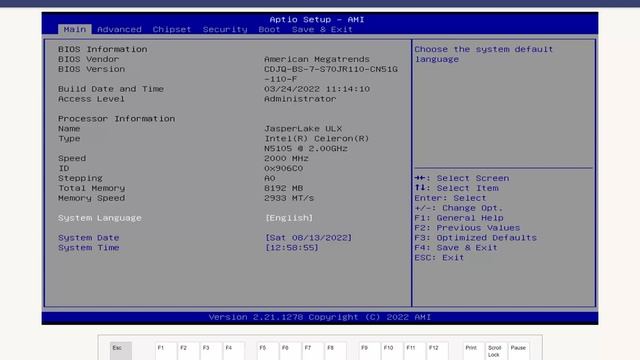Click the JasperLake ULX processor name
Screen dimensions: 640x360
[x=303, y=129]
